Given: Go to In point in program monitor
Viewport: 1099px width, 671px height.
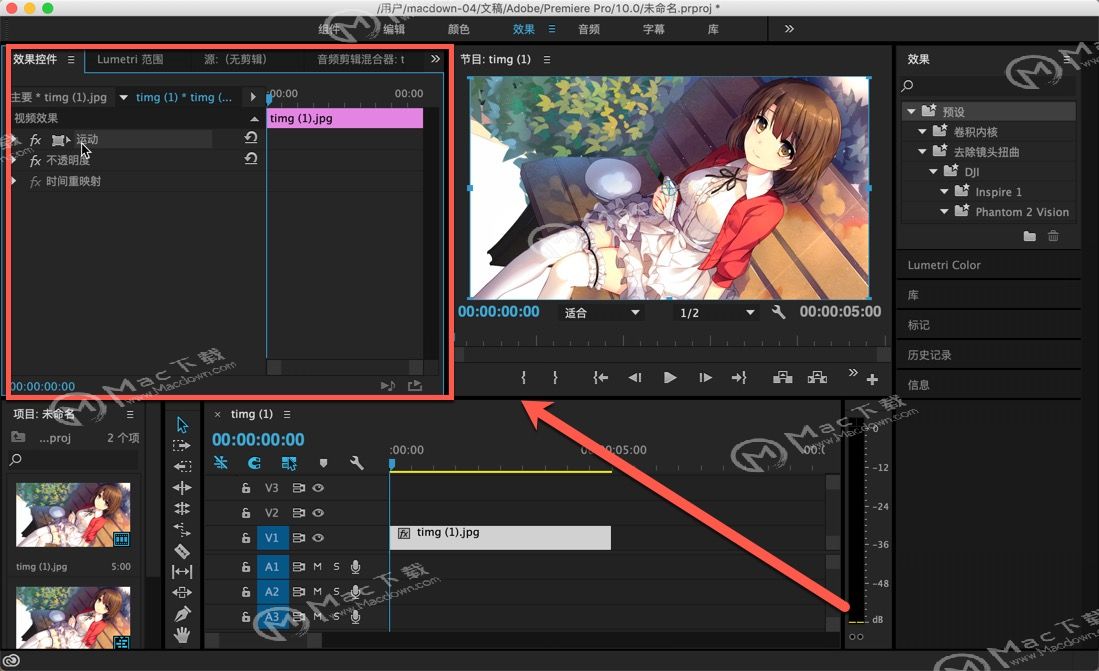Looking at the screenshot, I should [600, 378].
